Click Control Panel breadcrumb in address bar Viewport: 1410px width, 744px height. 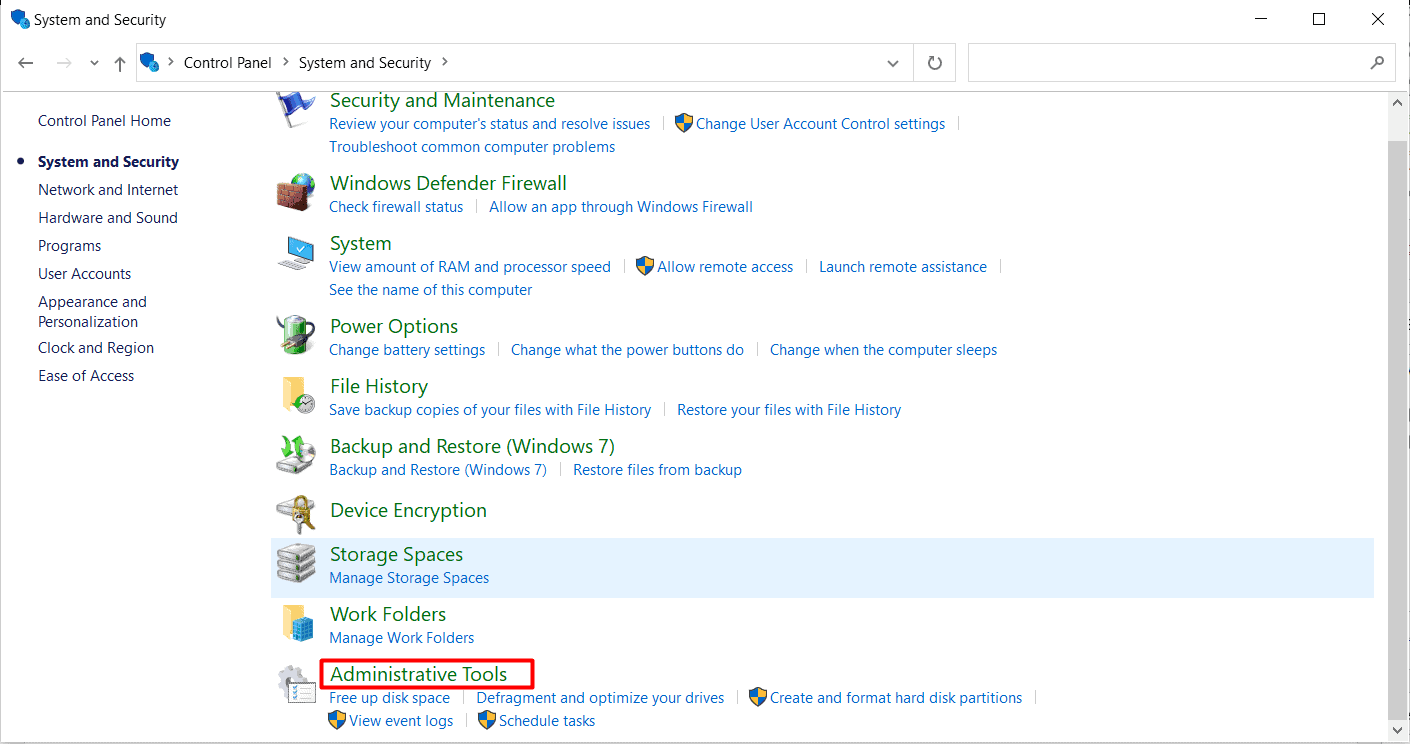[228, 62]
